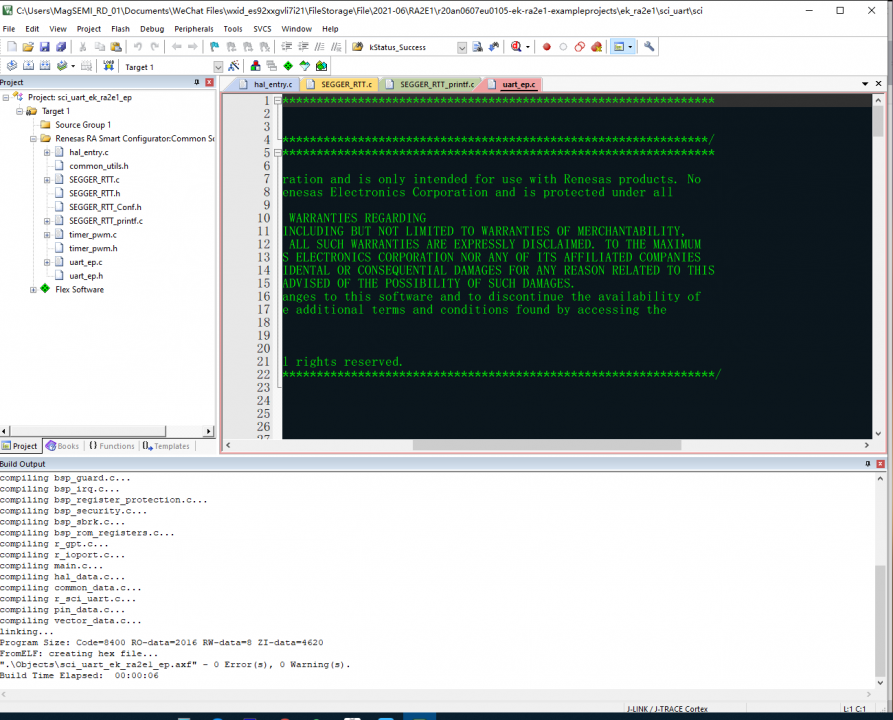Image resolution: width=893 pixels, height=720 pixels.
Task: Kill all breakpoints icon
Action: (x=596, y=47)
